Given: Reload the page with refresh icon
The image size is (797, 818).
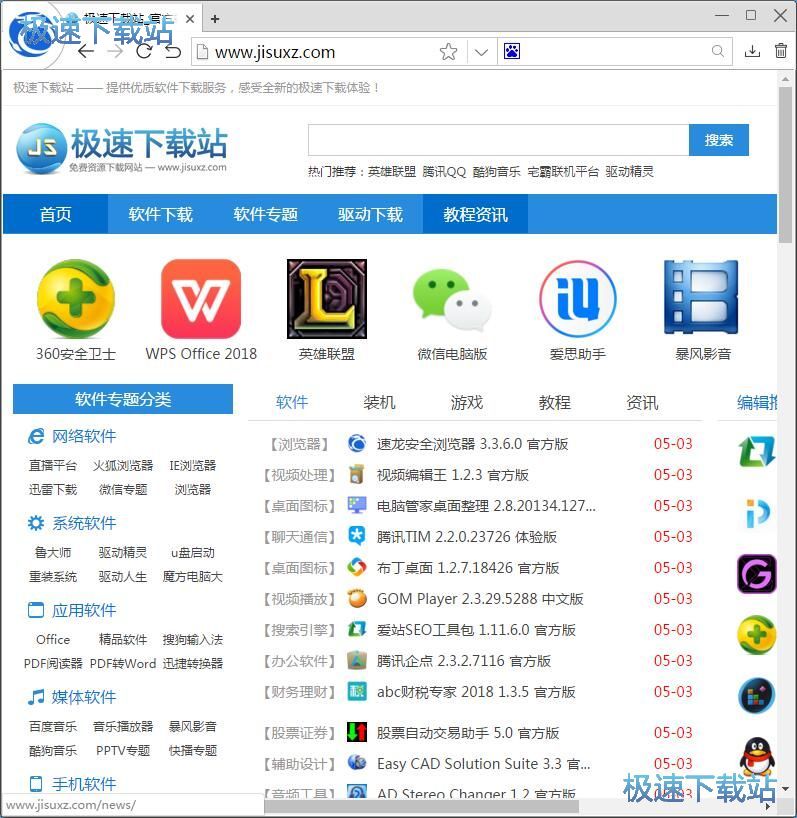Looking at the screenshot, I should [144, 51].
